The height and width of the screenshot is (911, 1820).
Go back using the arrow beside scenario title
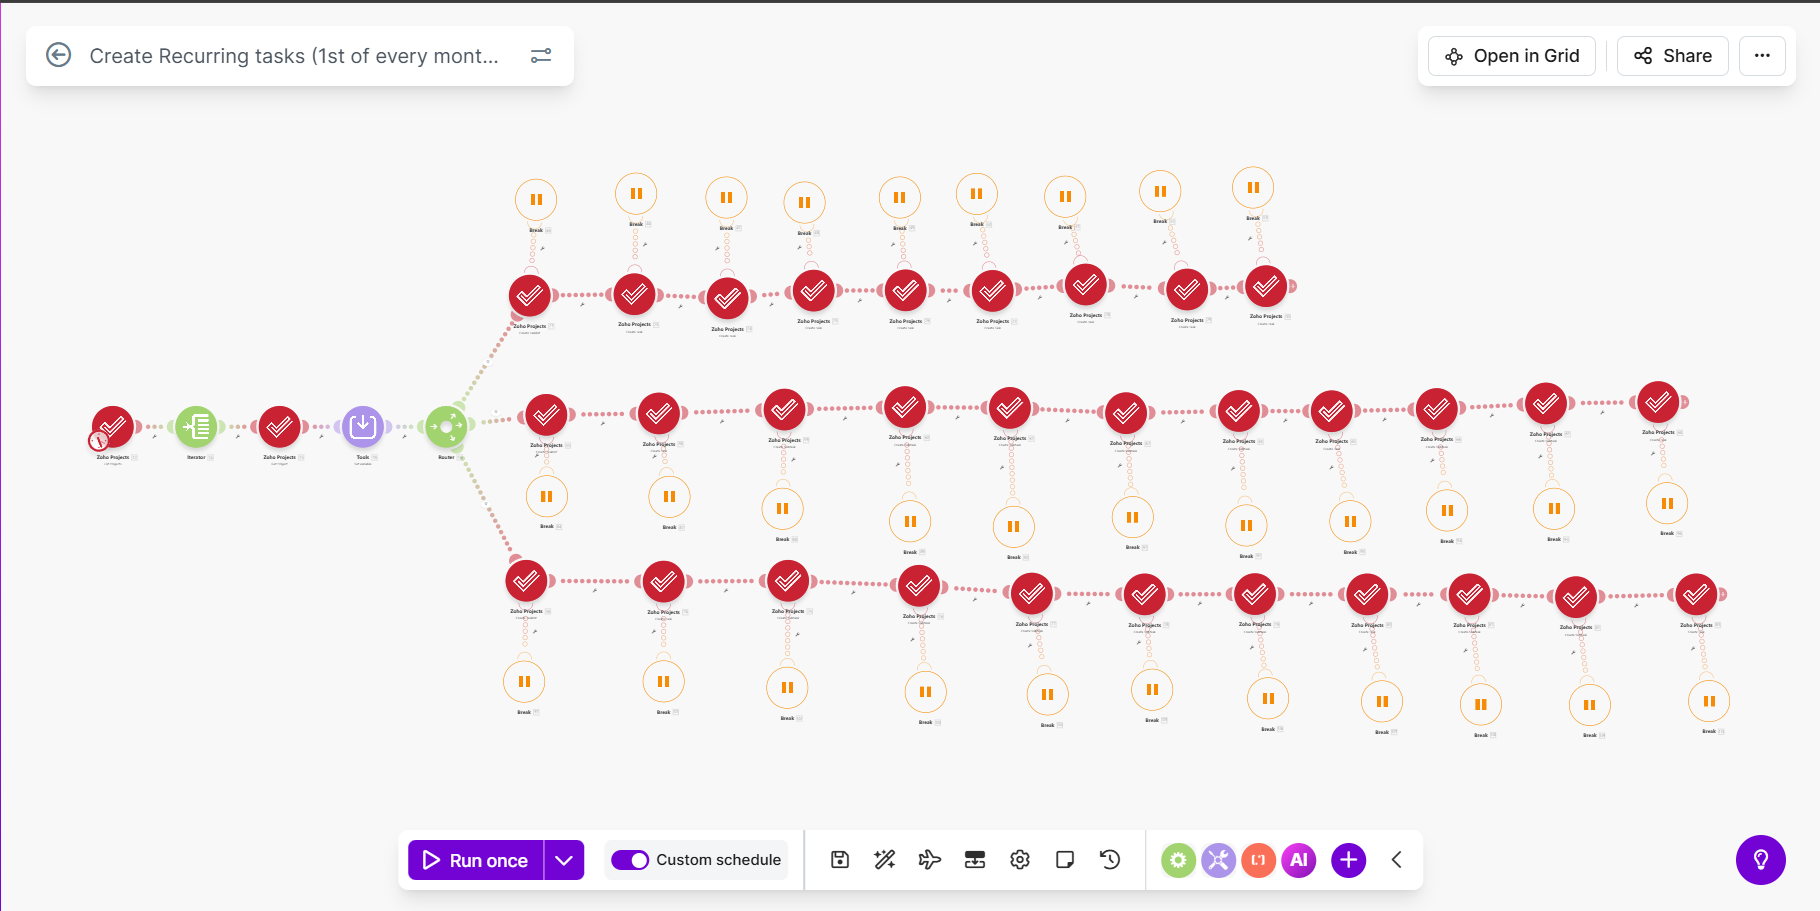point(59,55)
